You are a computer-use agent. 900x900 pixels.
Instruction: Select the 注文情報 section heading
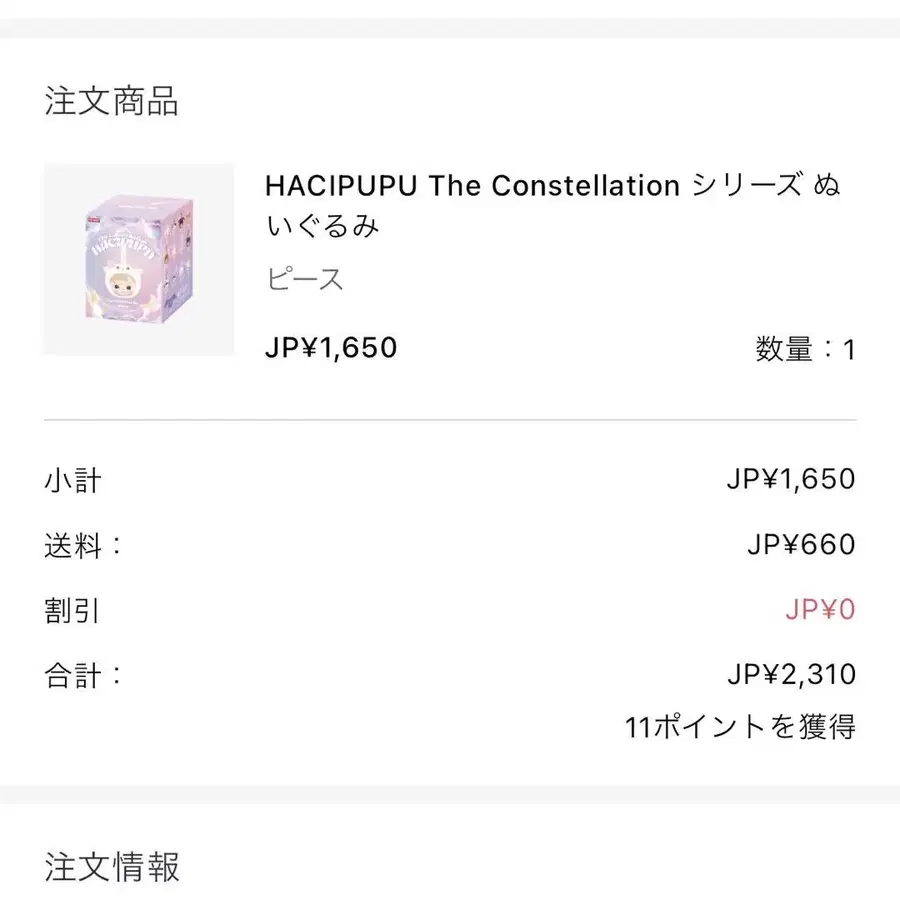(112, 867)
